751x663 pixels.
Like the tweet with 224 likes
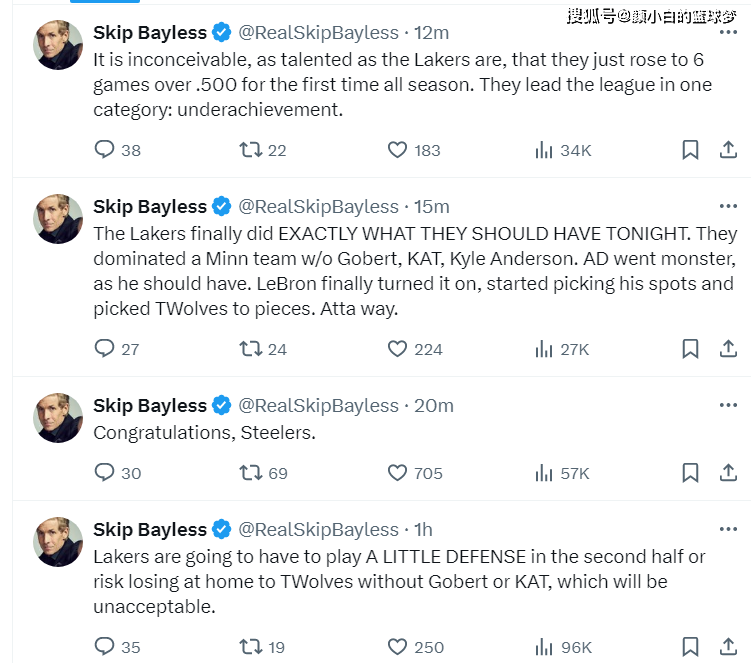click(x=397, y=349)
